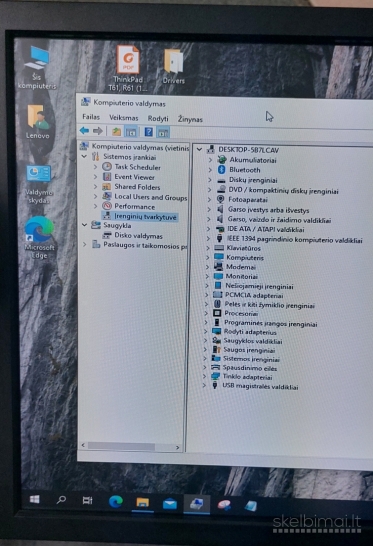Expand the Akumuliatoriai device category

tap(210, 160)
